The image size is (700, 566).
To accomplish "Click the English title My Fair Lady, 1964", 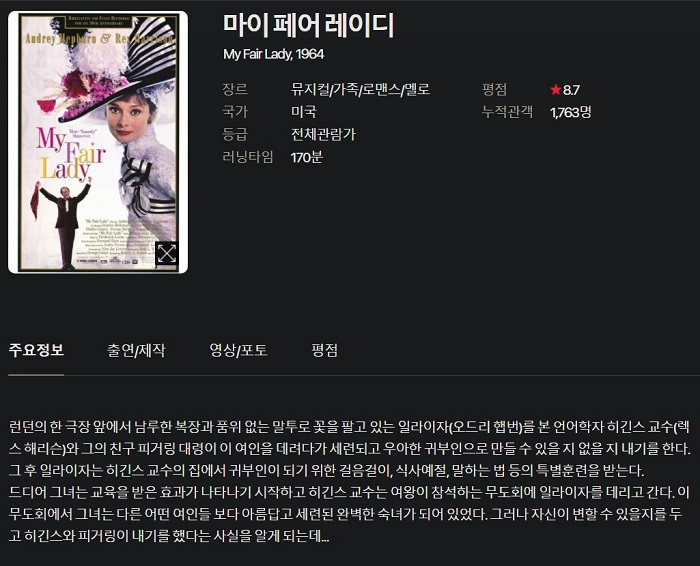I will [x=274, y=54].
